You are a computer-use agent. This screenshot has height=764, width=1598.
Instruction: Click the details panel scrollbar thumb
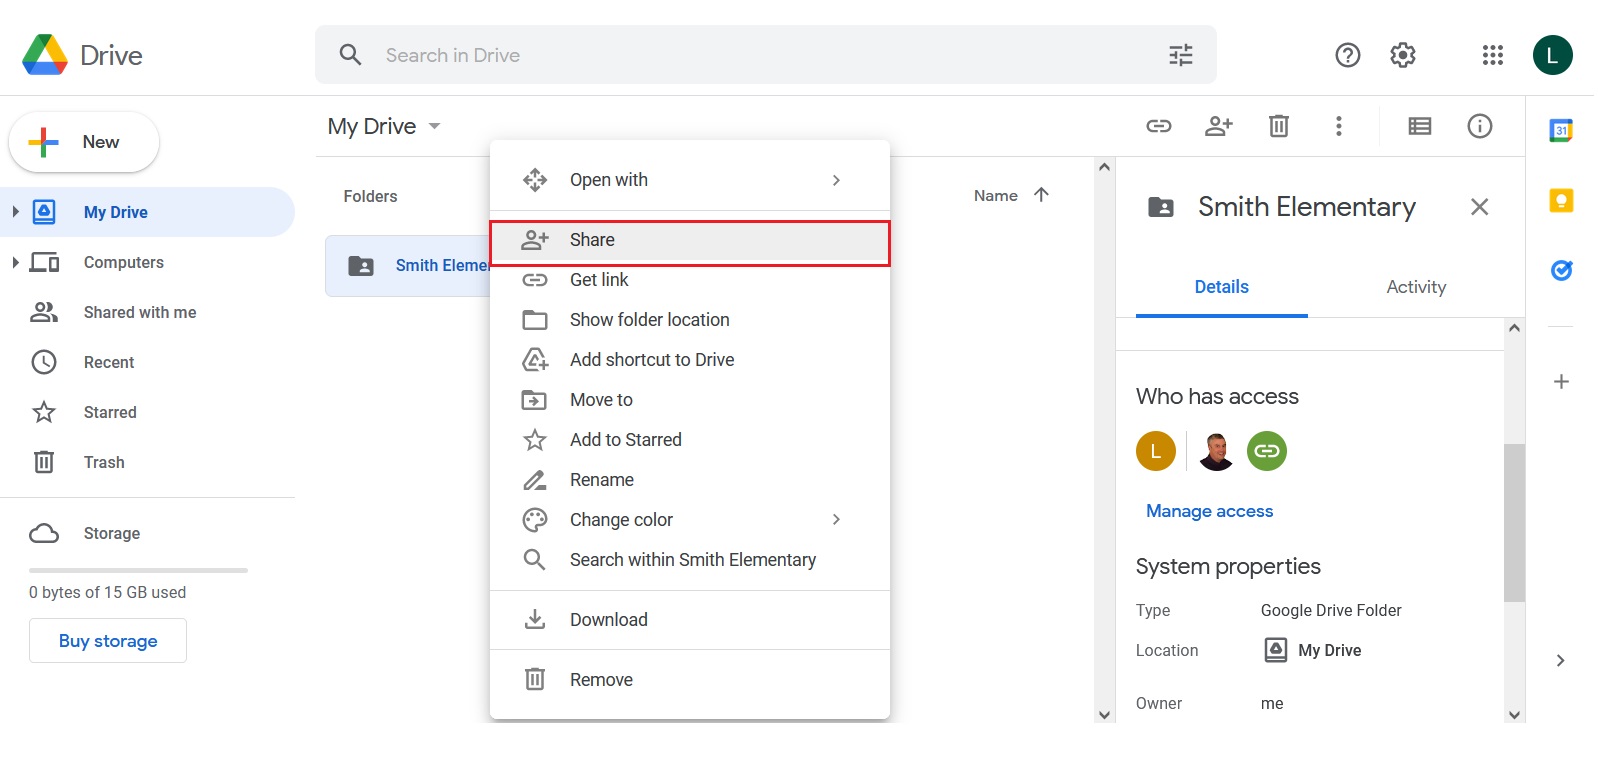coord(1514,523)
